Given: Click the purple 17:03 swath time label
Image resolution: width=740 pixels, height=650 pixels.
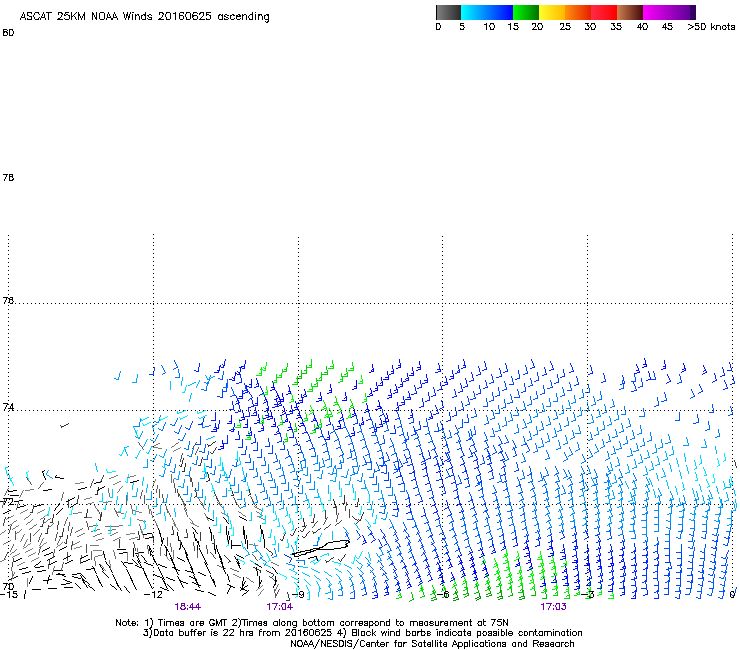Looking at the screenshot, I should (x=553, y=607).
